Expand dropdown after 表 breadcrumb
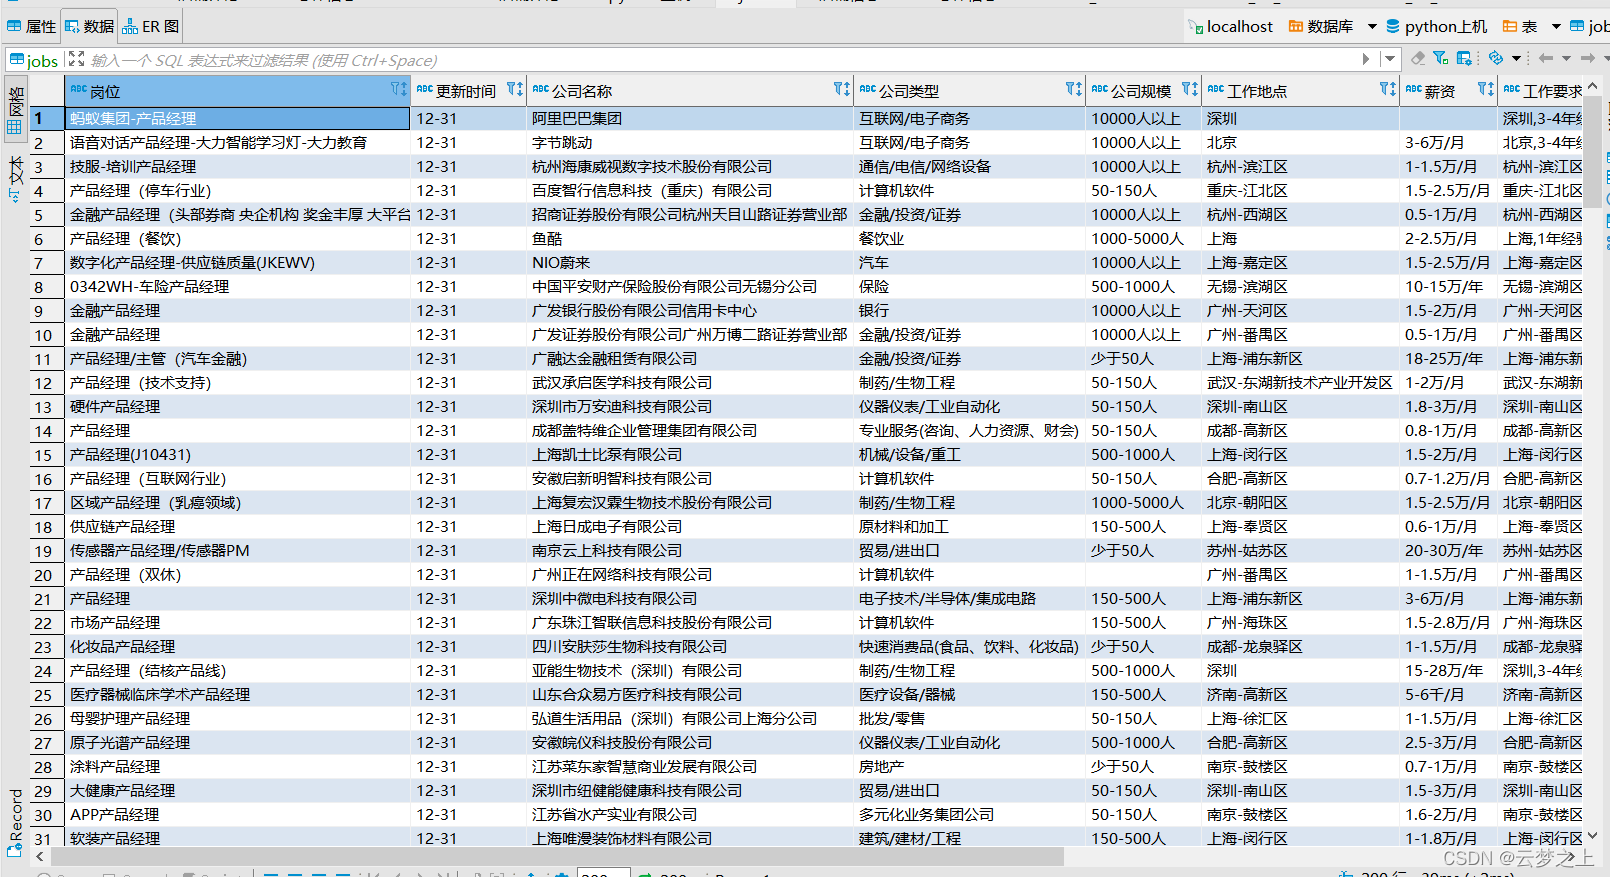Viewport: 1610px width, 877px height. 1556,27
